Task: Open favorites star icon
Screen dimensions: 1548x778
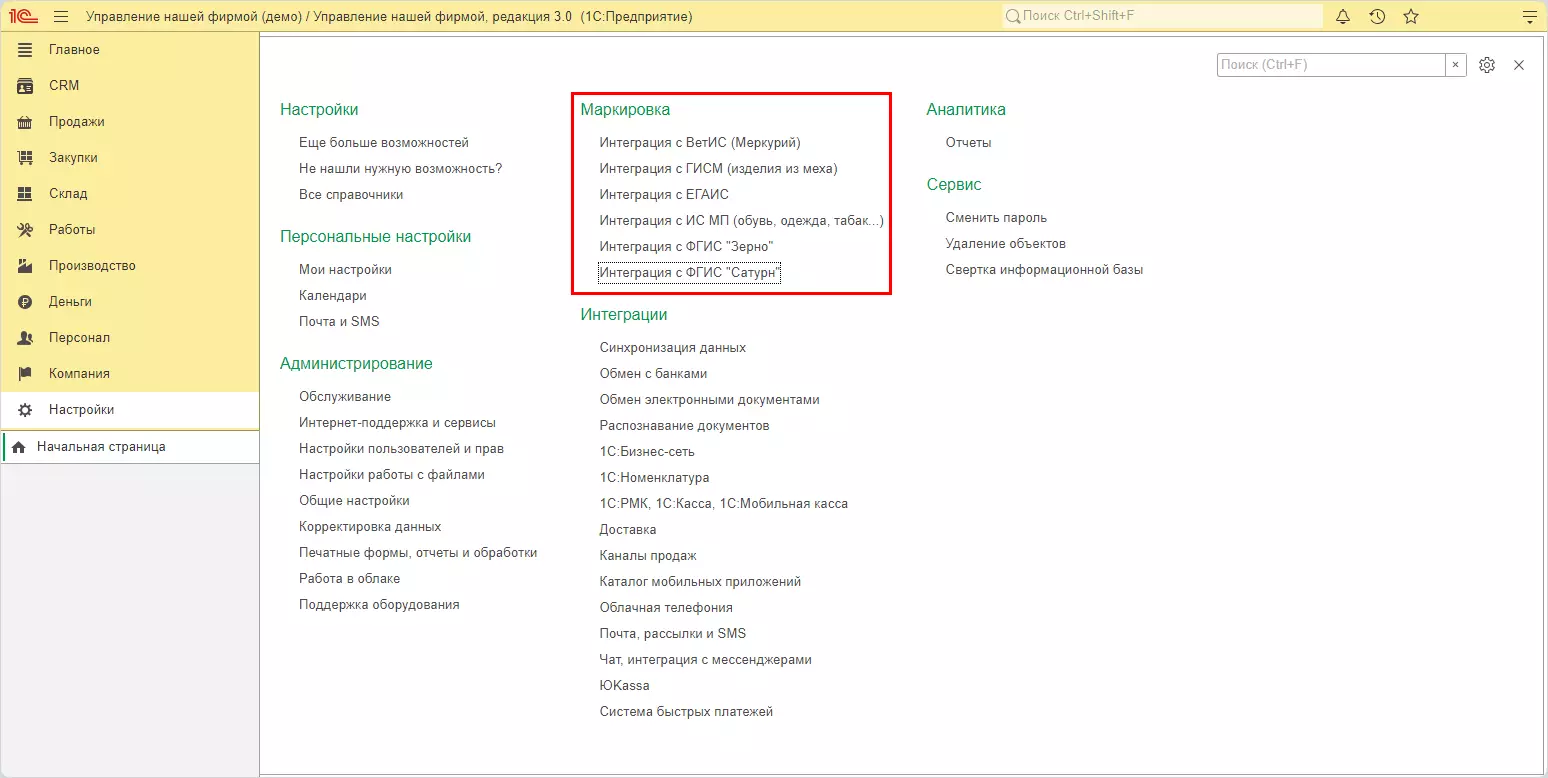Action: (x=1411, y=16)
